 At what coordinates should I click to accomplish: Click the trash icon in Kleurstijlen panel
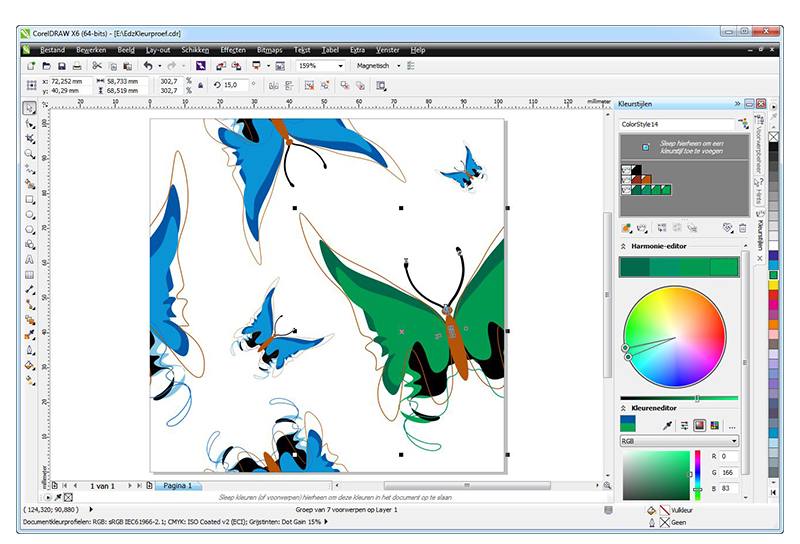point(741,228)
